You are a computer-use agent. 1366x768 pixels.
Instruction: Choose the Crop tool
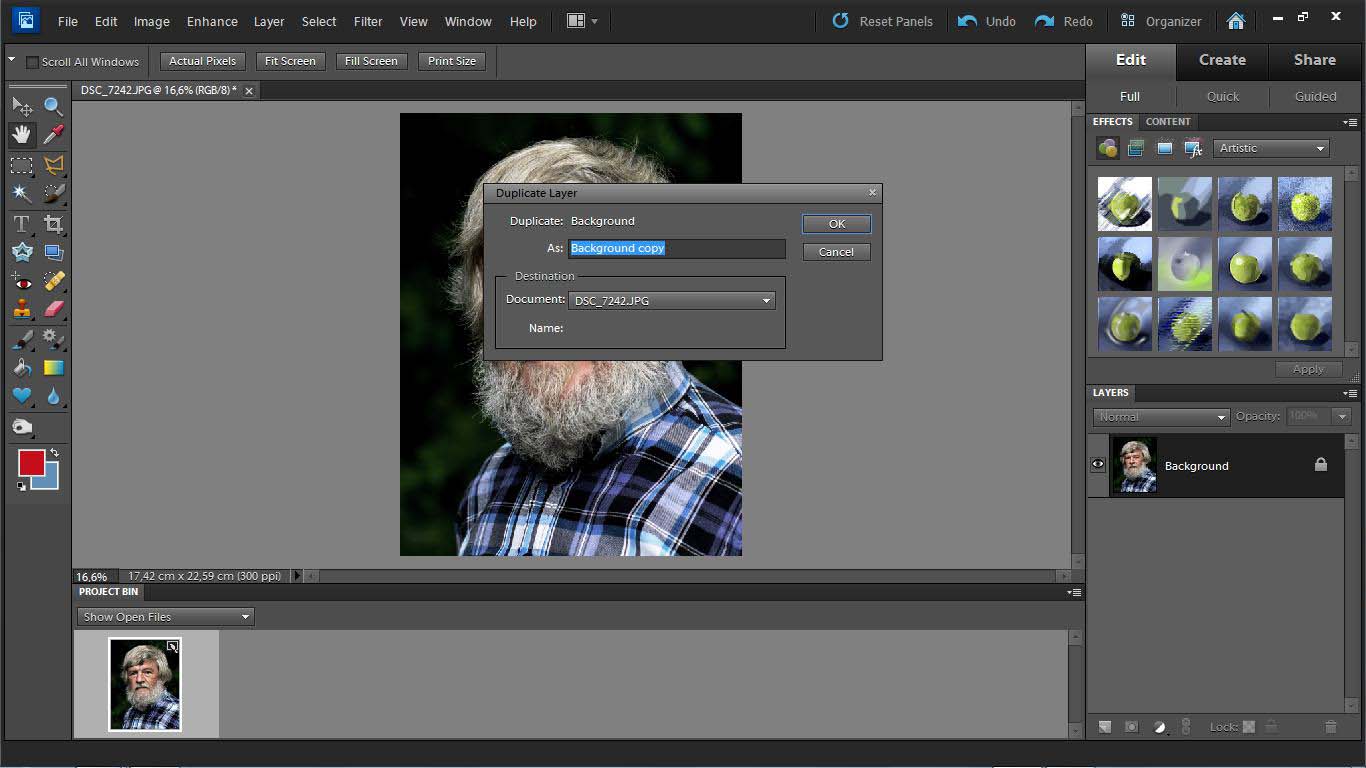pos(54,224)
